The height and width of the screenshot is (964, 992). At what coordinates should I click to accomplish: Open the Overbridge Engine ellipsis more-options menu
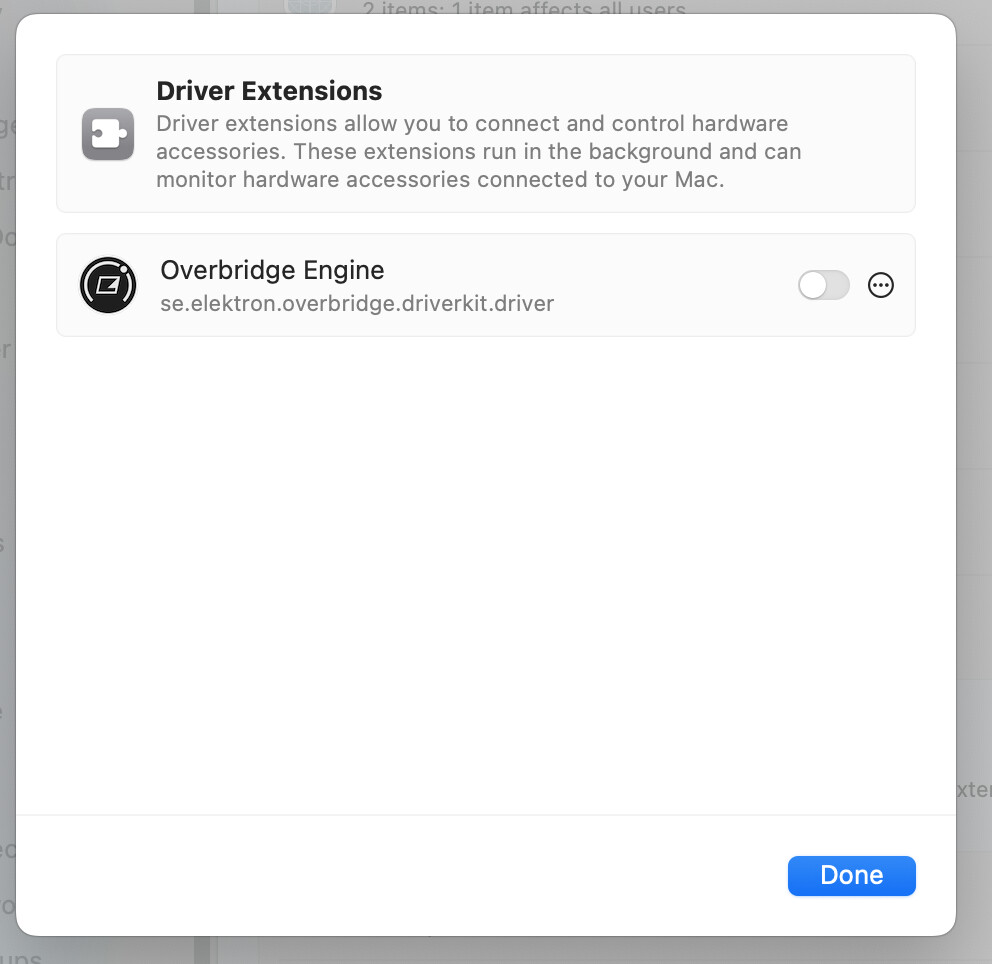(x=881, y=285)
